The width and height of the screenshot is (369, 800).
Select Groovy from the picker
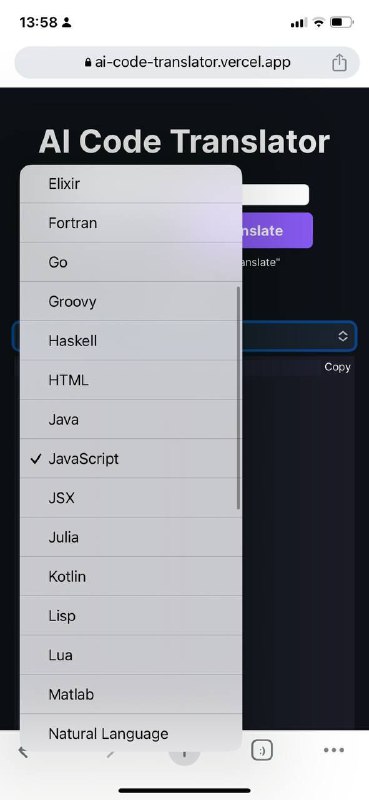(131, 302)
